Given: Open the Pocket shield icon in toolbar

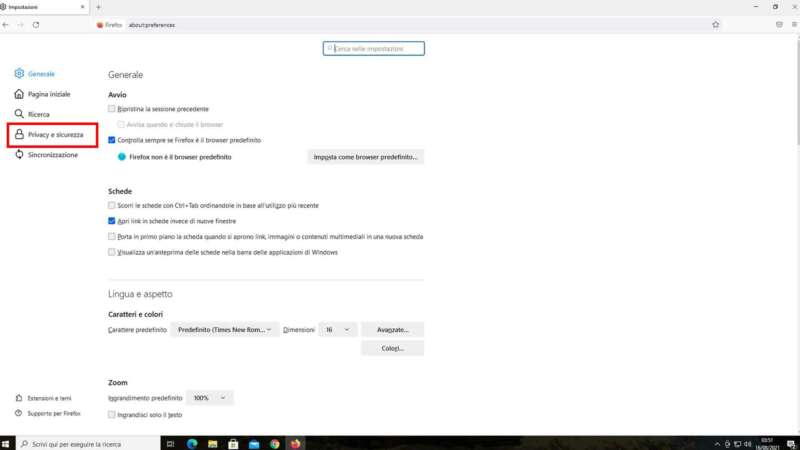Looking at the screenshot, I should click(779, 24).
